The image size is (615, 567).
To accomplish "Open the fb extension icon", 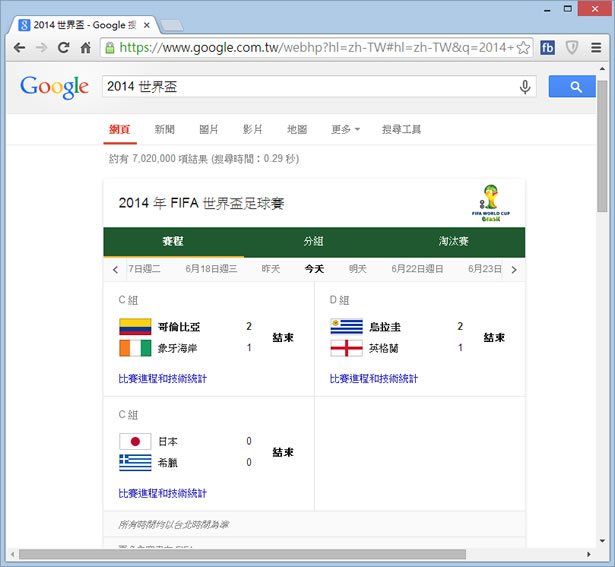I will (x=548, y=48).
